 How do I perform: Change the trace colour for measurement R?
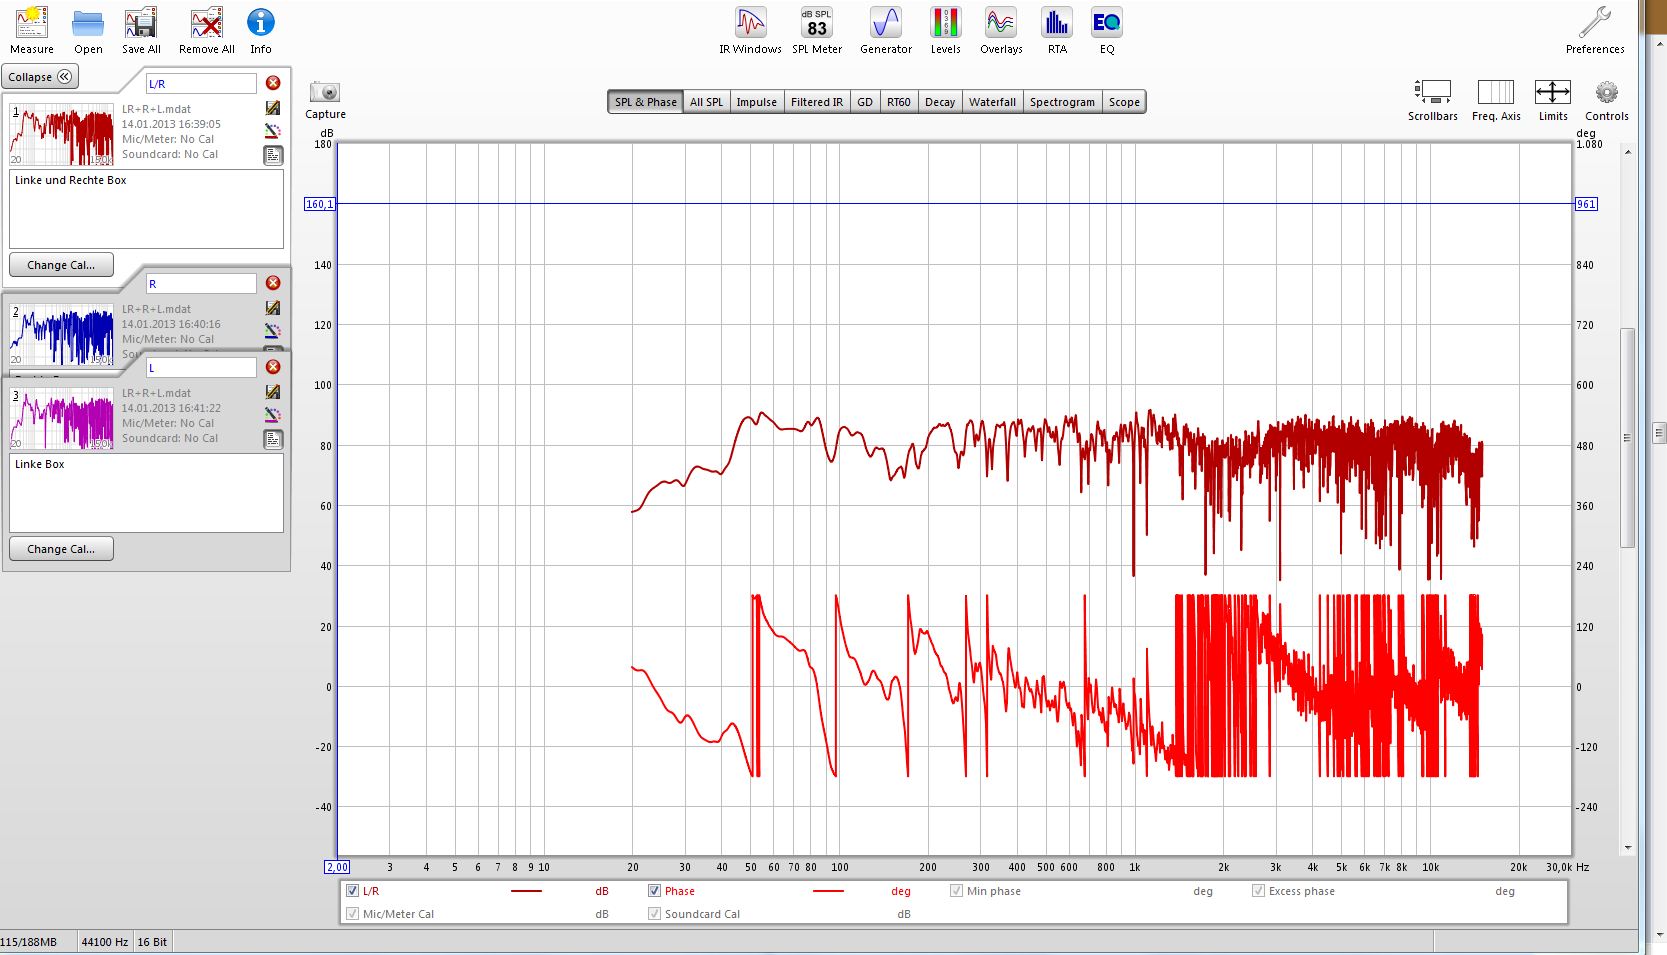coord(273,331)
